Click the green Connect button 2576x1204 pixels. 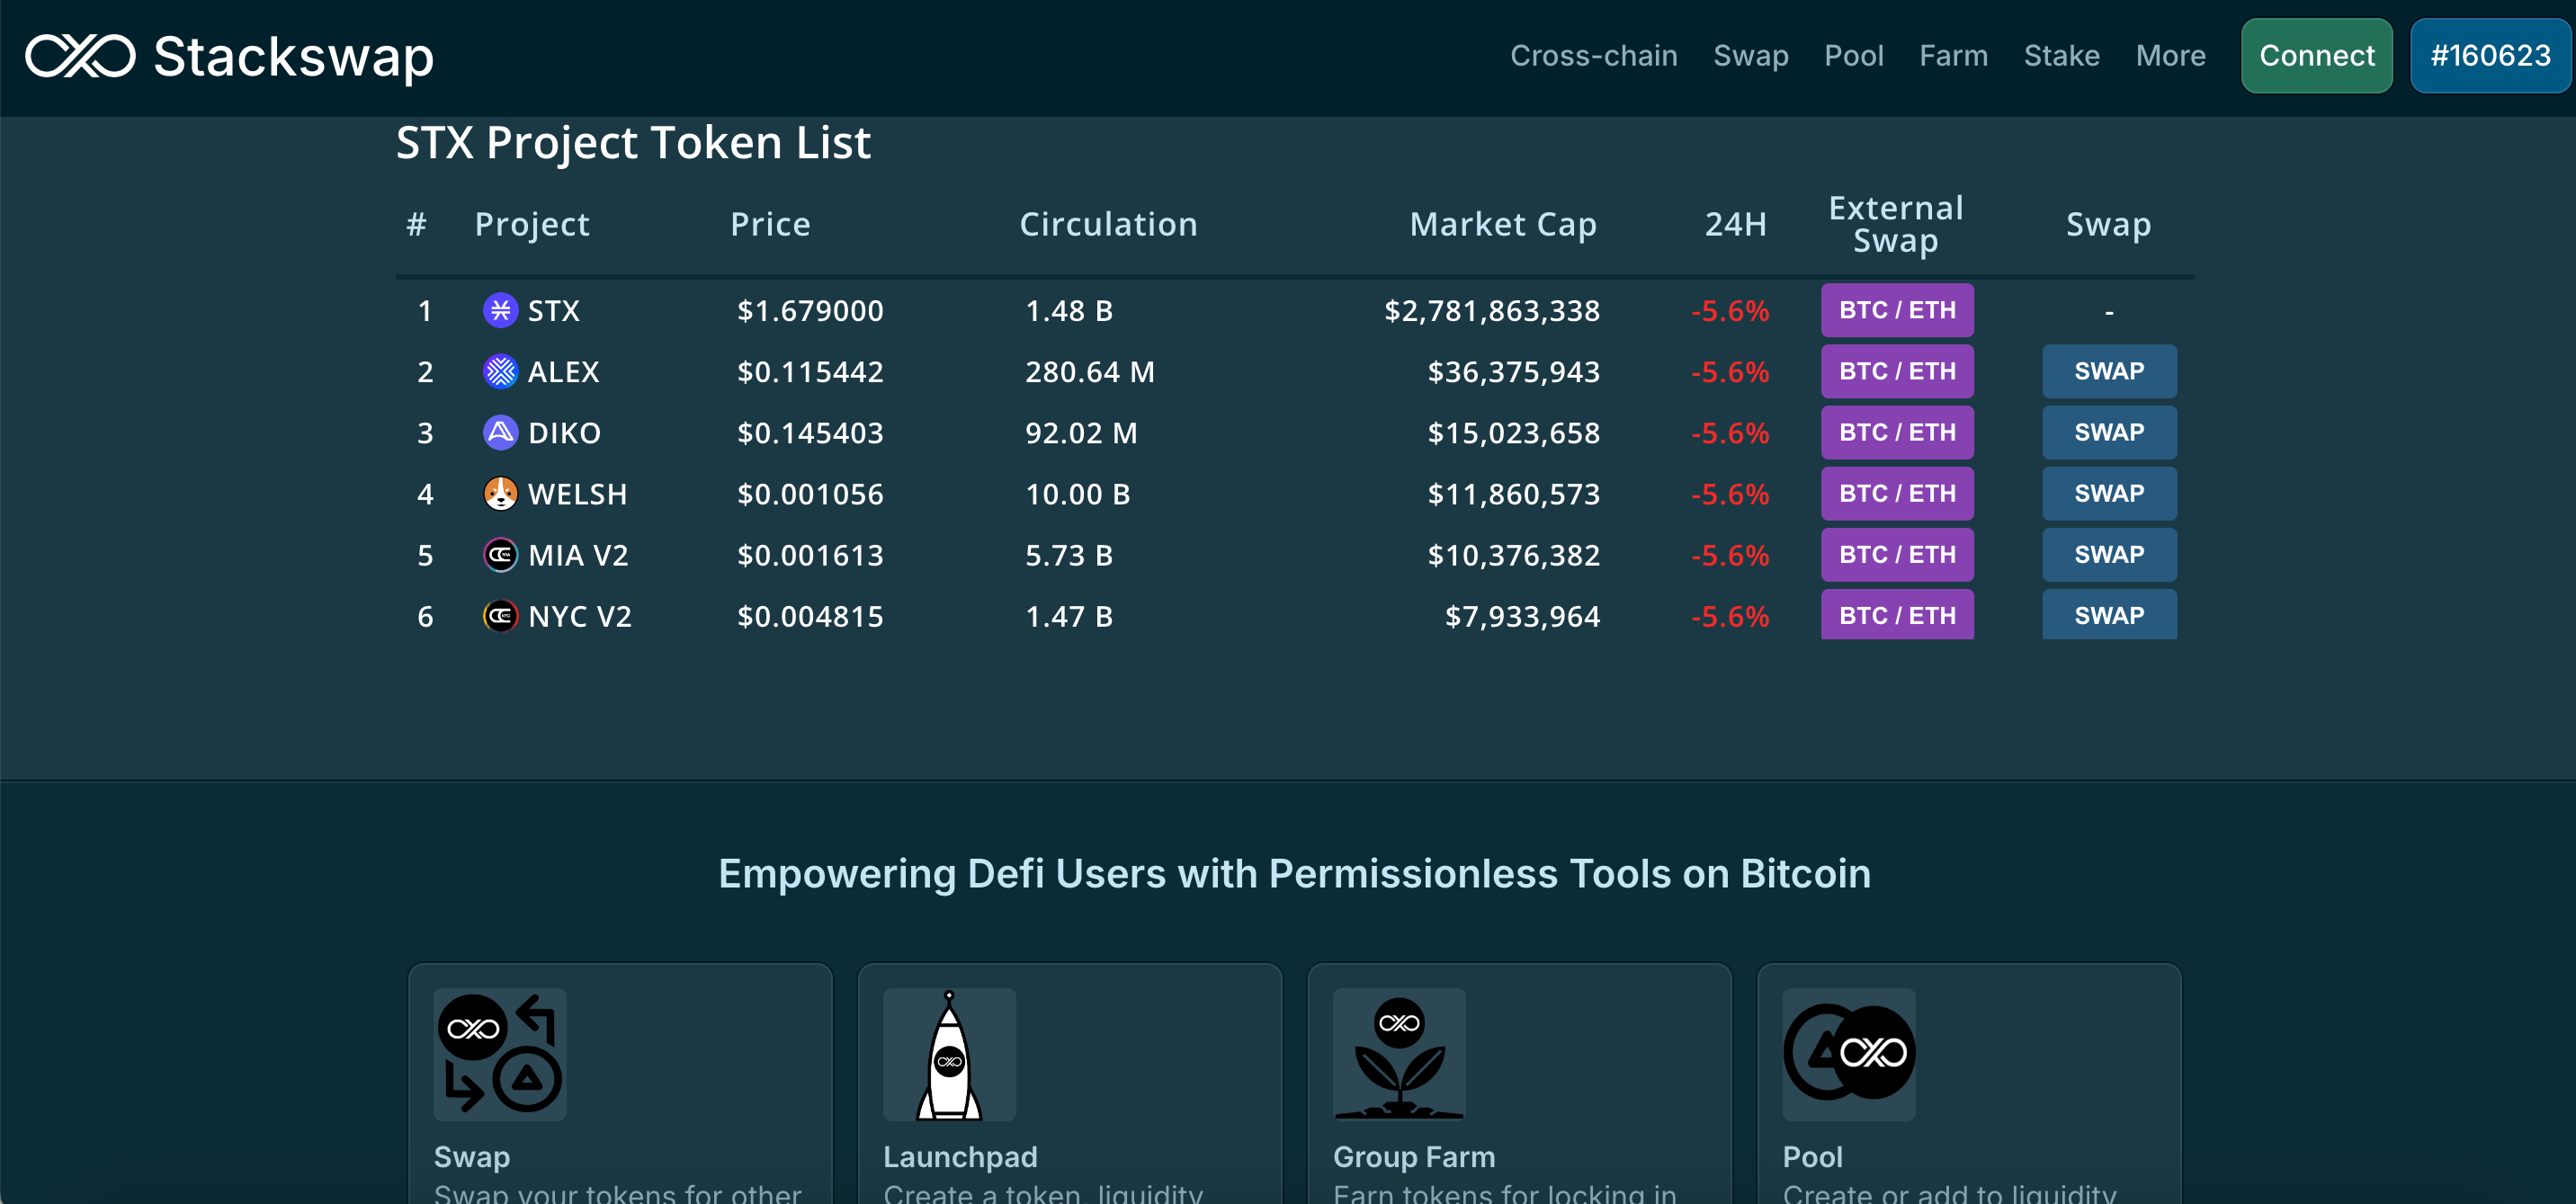pos(2316,56)
